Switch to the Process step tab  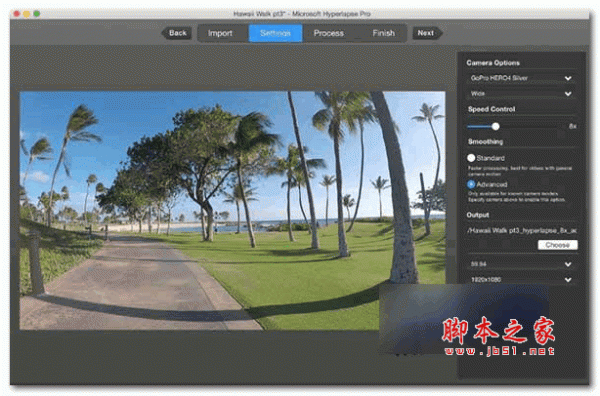(329, 33)
